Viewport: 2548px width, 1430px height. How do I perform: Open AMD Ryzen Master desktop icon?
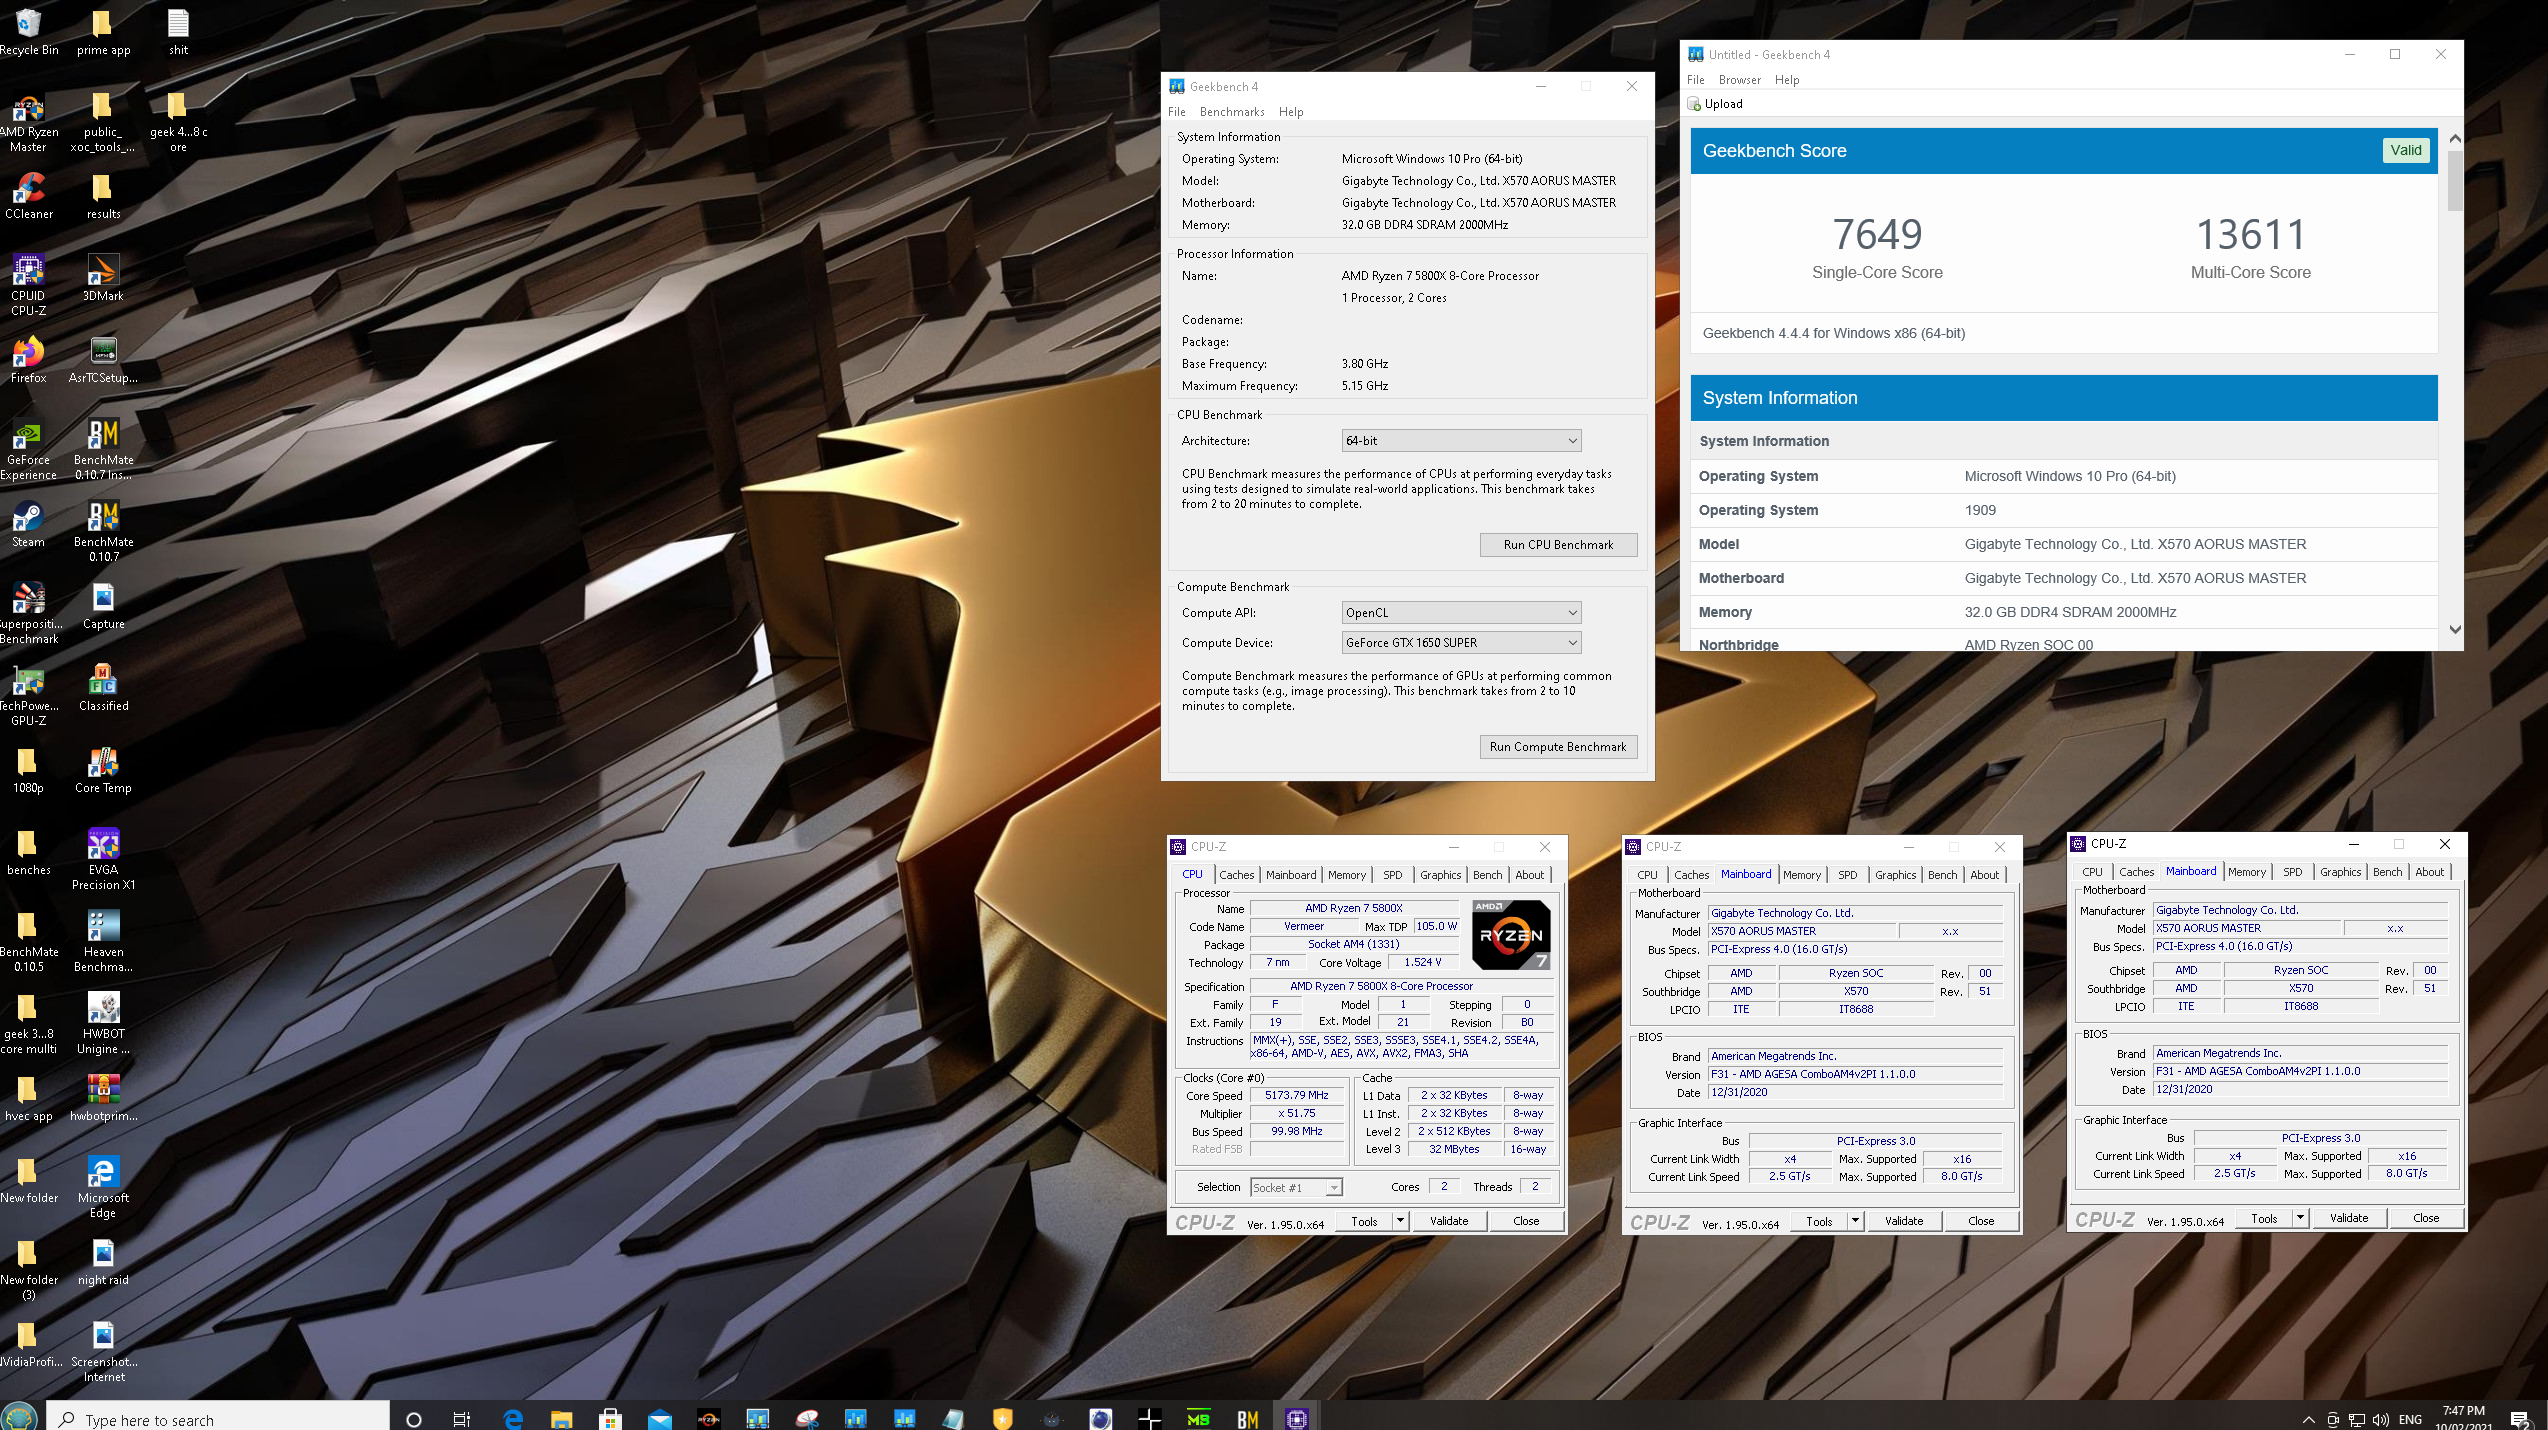tap(29, 123)
